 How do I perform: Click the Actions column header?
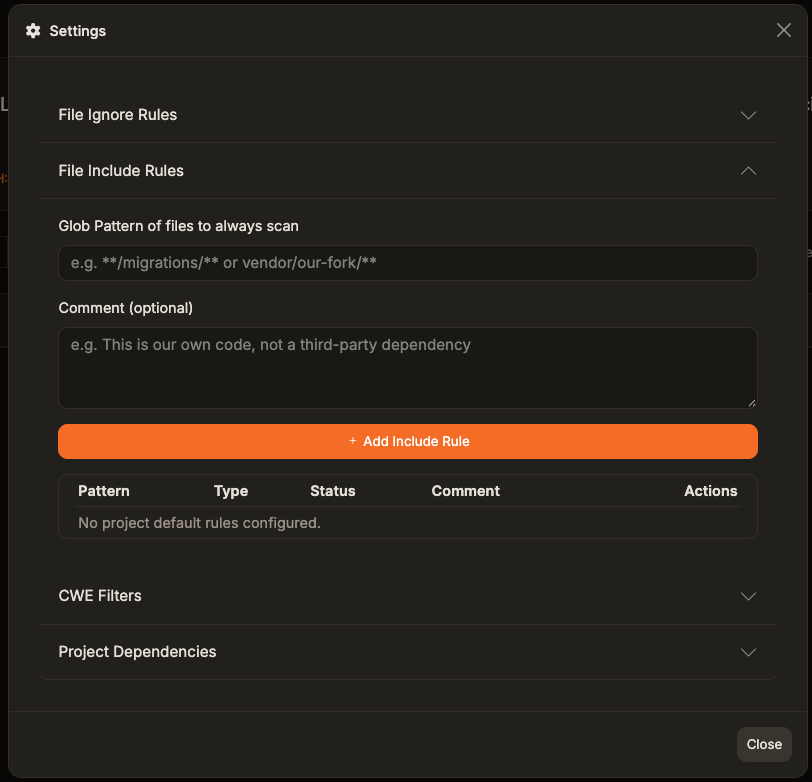click(710, 491)
